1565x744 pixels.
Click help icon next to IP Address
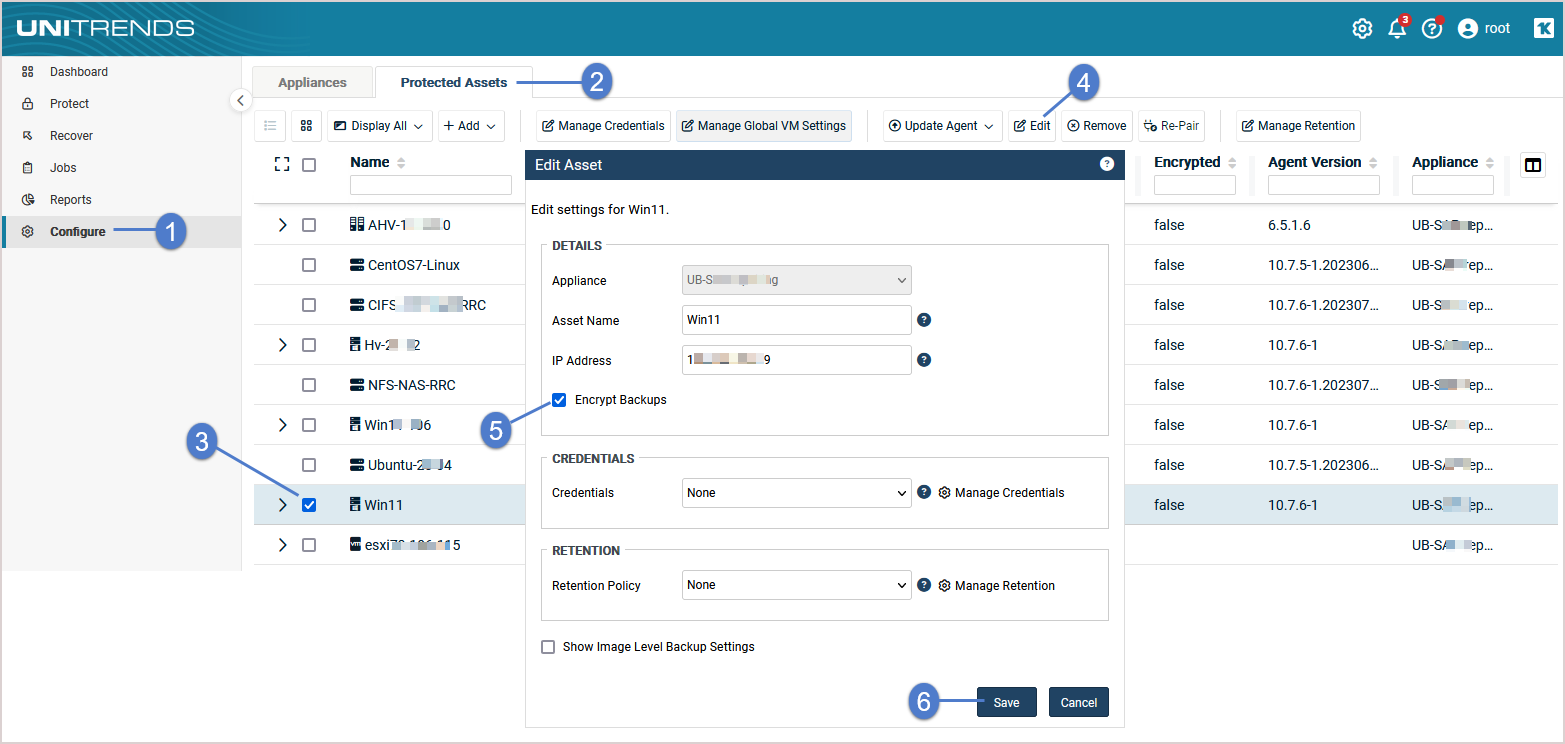pyautogui.click(x=924, y=360)
